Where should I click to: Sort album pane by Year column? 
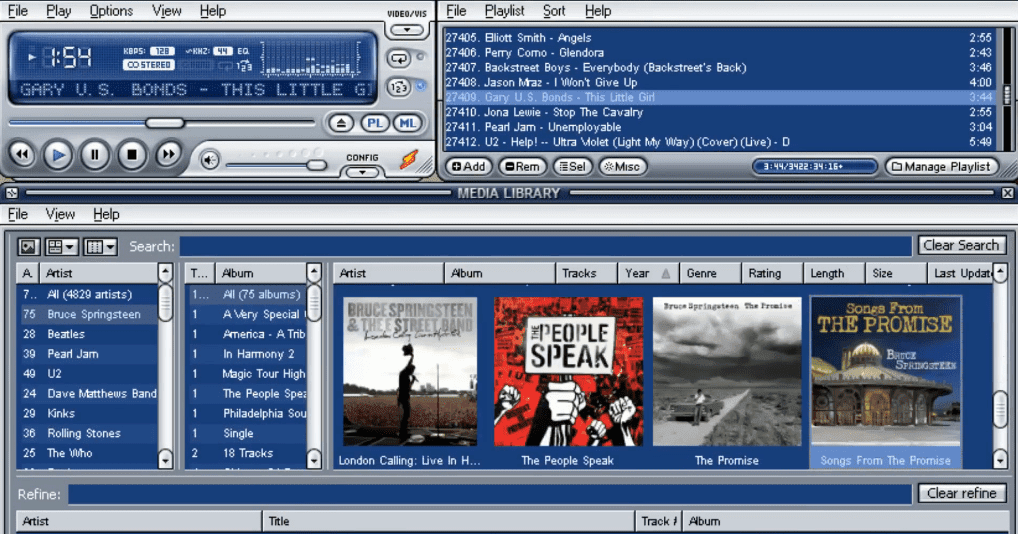tap(647, 273)
